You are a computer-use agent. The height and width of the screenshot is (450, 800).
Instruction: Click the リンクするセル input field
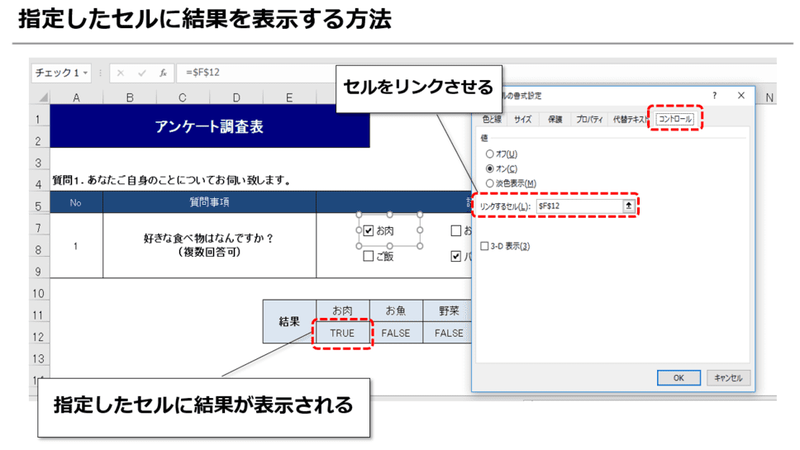(x=579, y=206)
